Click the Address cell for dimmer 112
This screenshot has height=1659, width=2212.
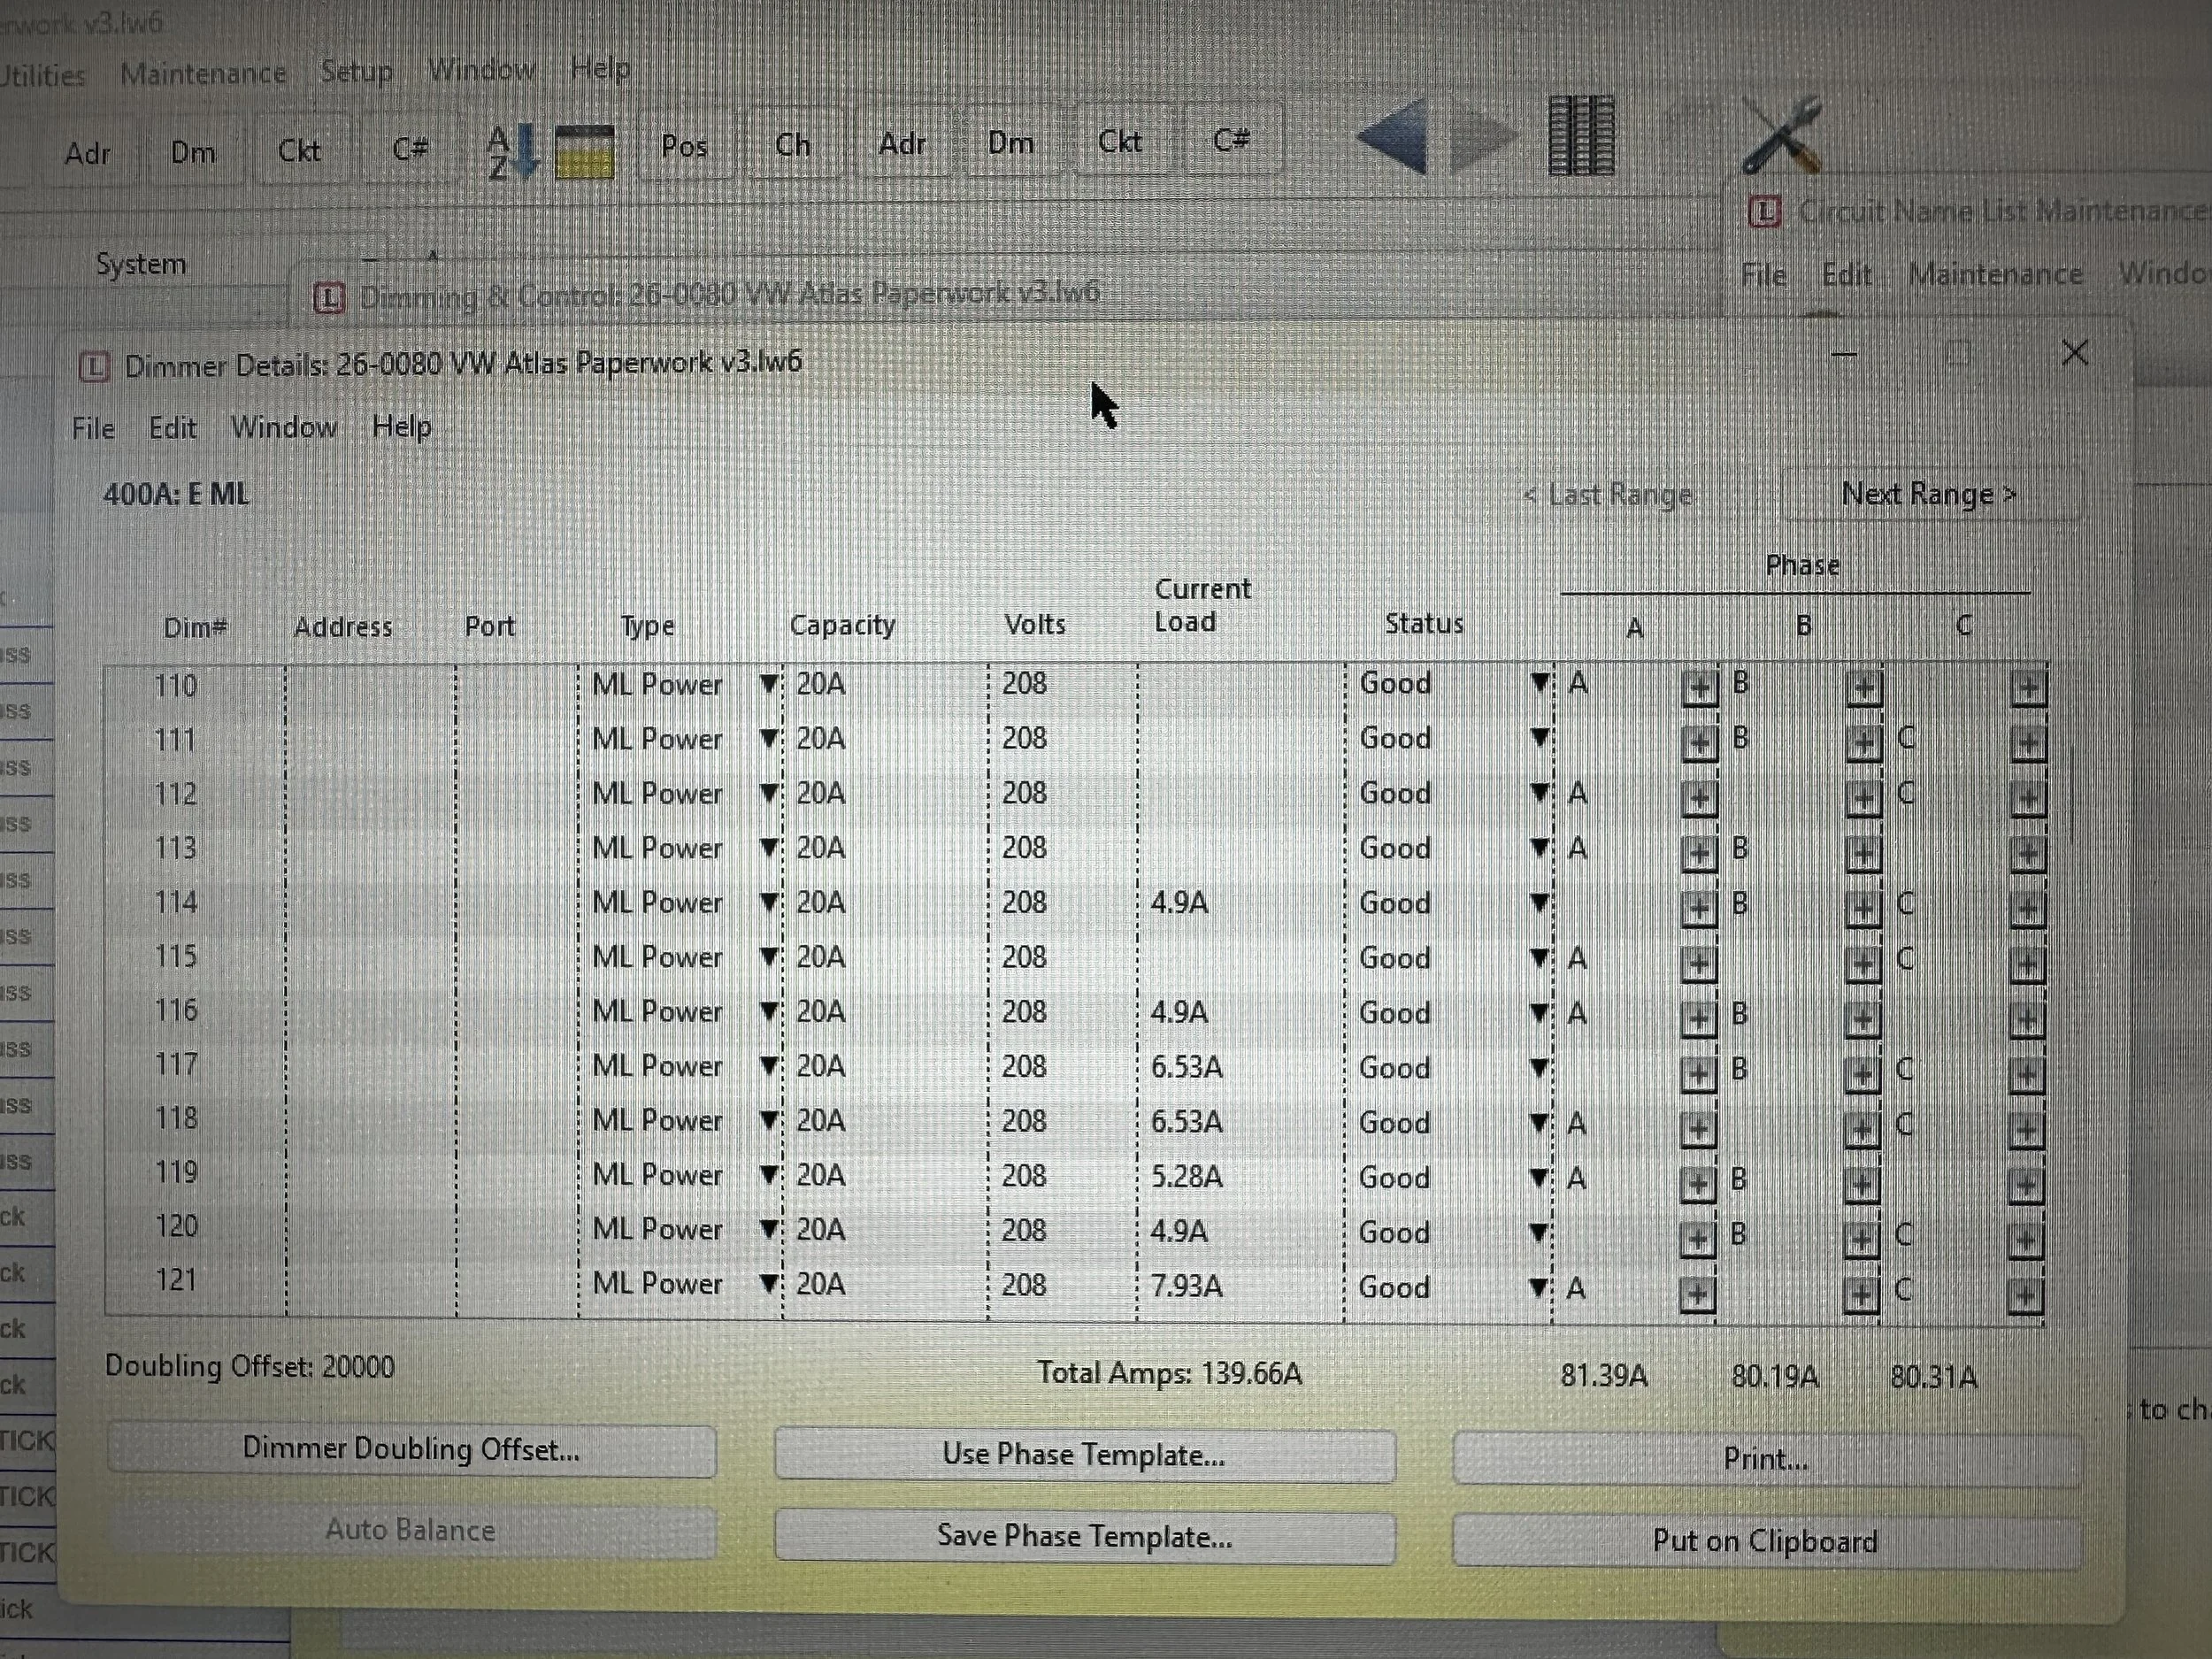pyautogui.click(x=370, y=794)
